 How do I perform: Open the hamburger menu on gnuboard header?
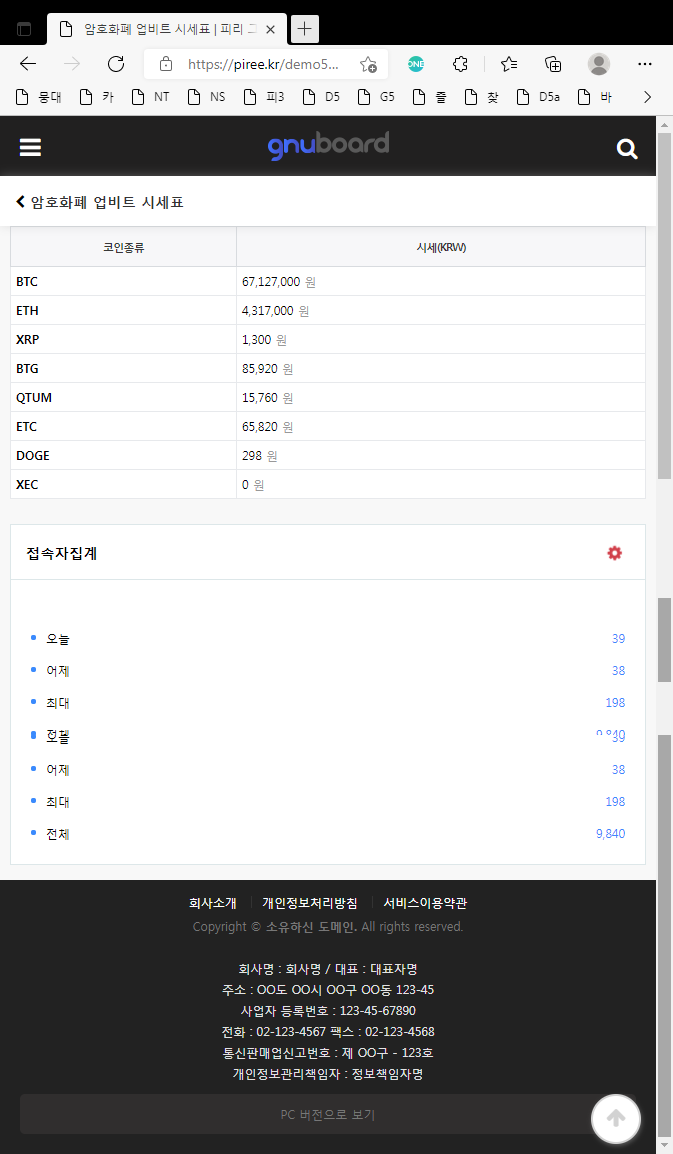point(30,148)
